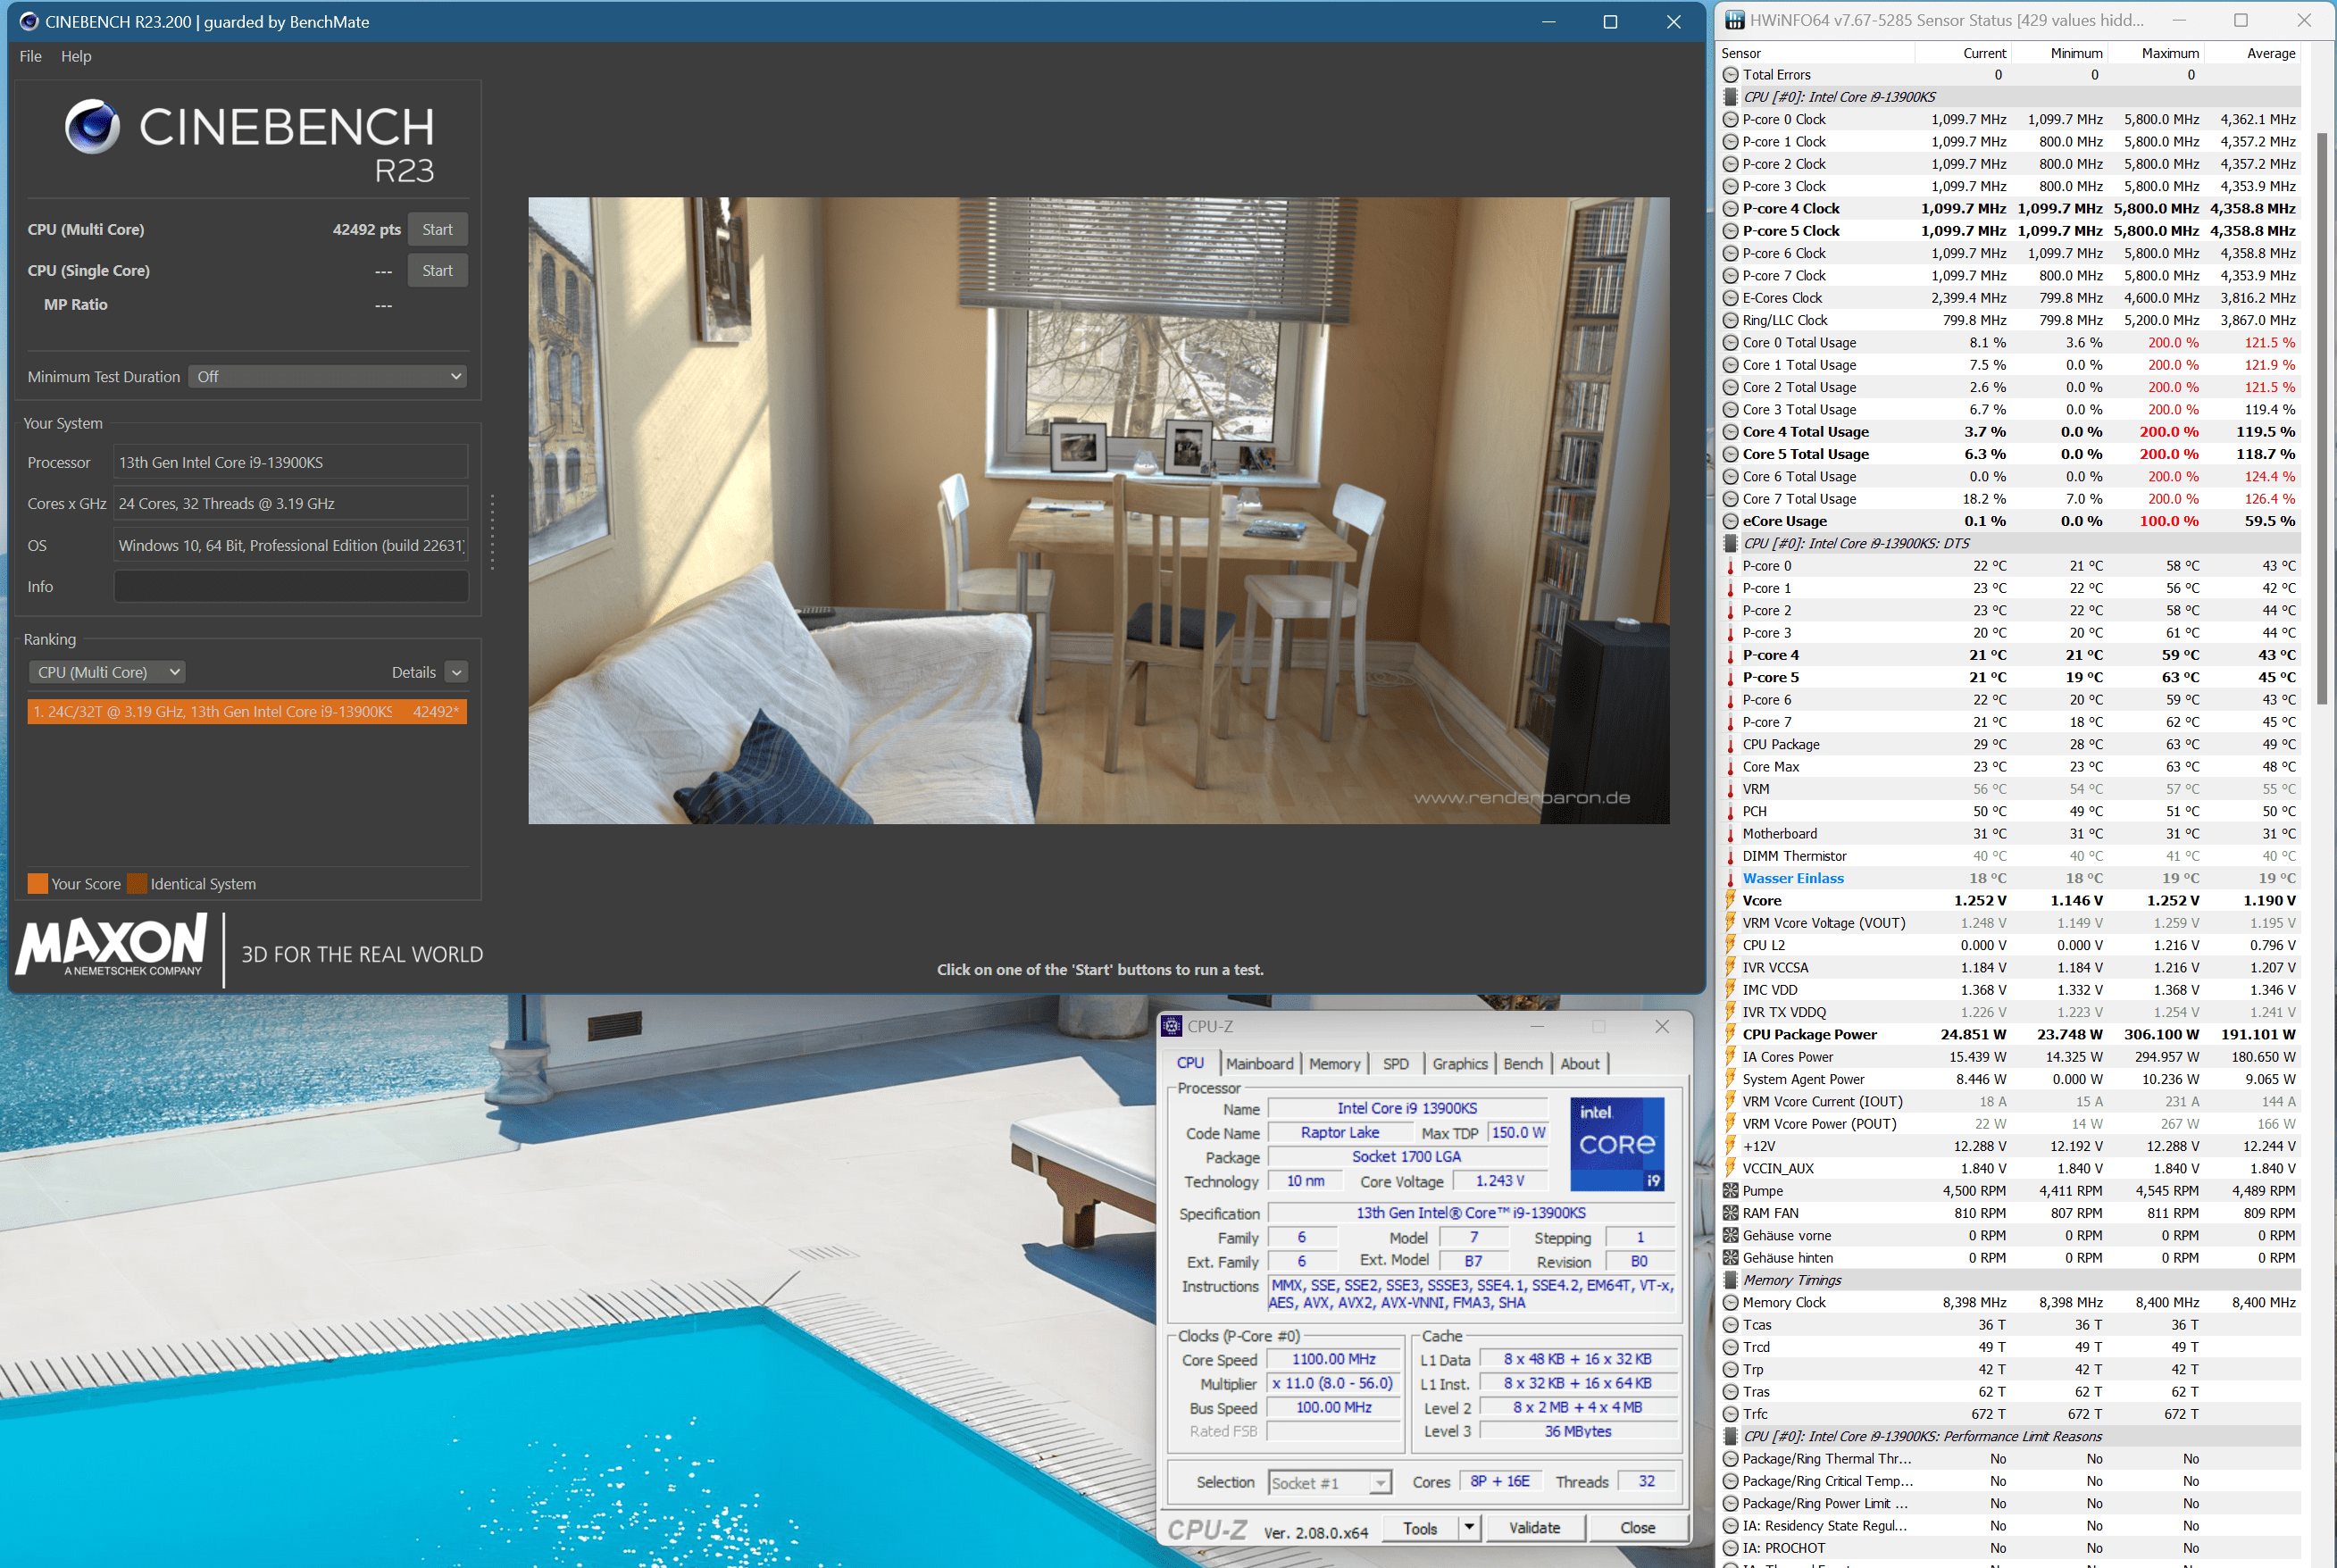Click the rendered room image in Cinebench

tap(1098, 511)
